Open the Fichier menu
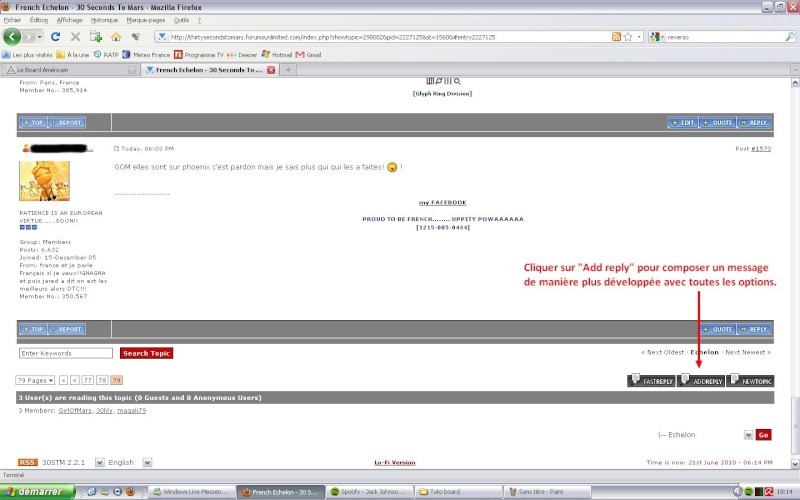The height and width of the screenshot is (500, 800). 12,20
